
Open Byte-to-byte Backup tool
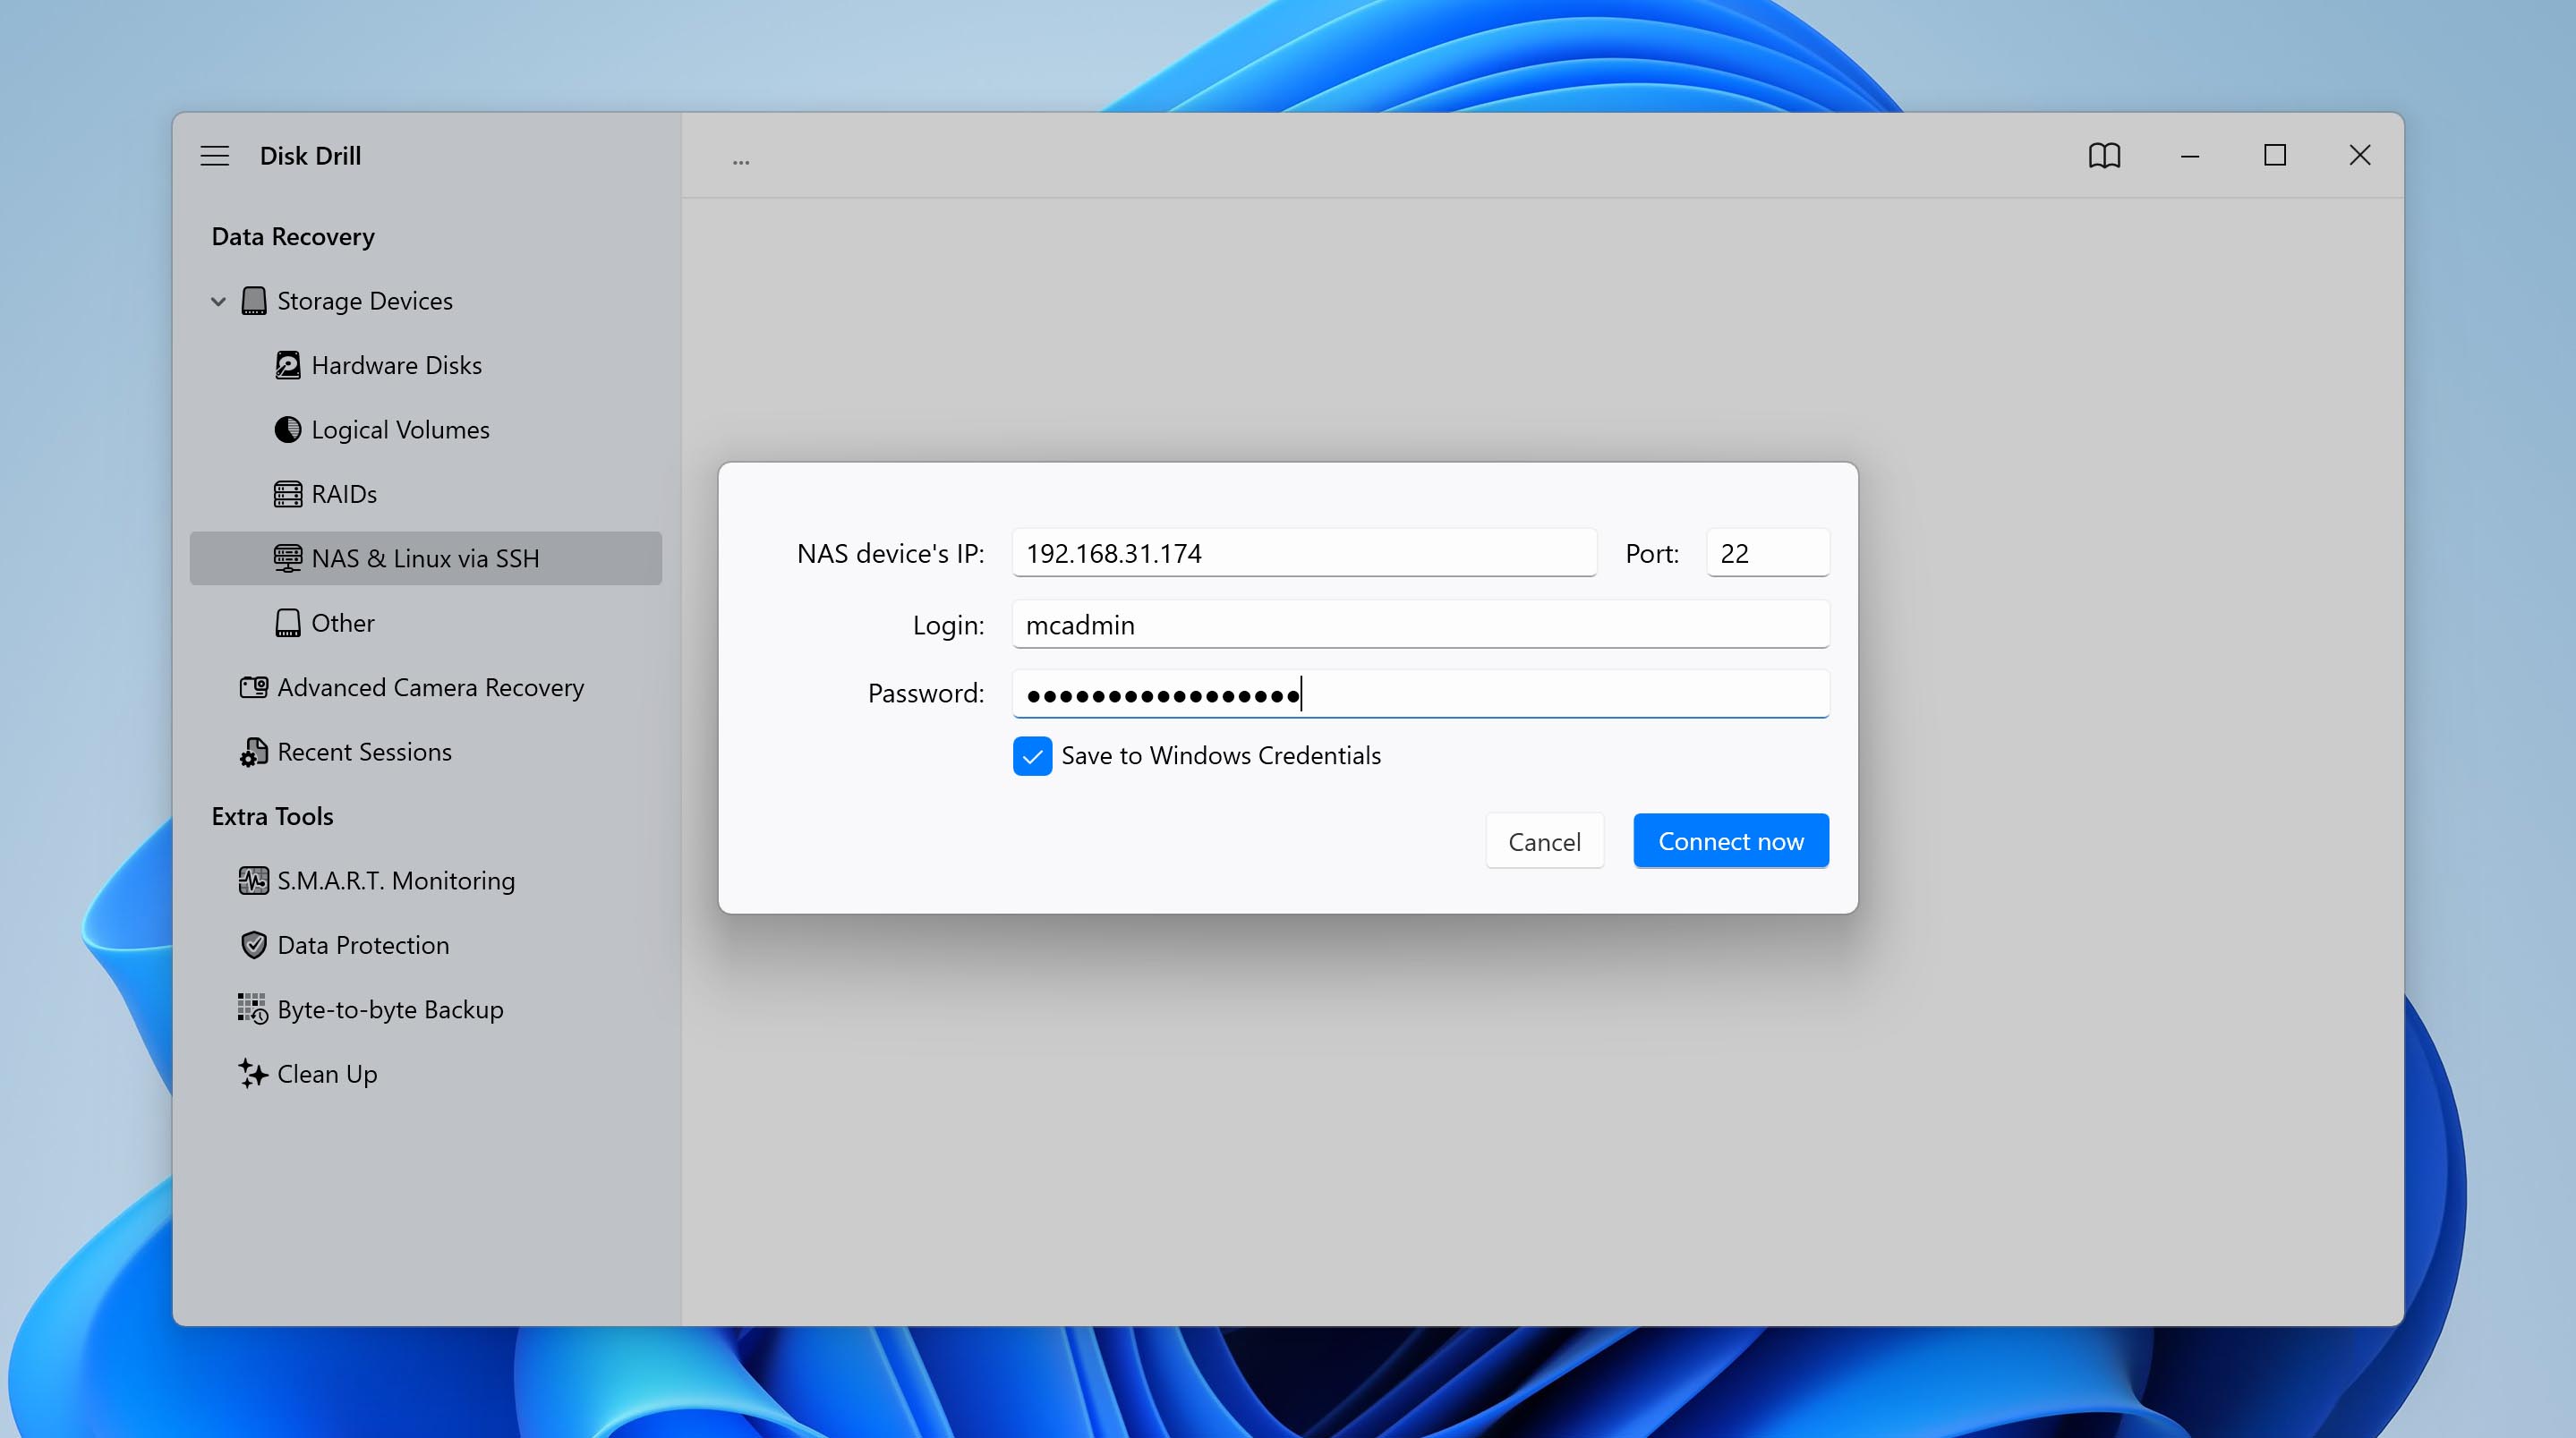click(426, 1009)
